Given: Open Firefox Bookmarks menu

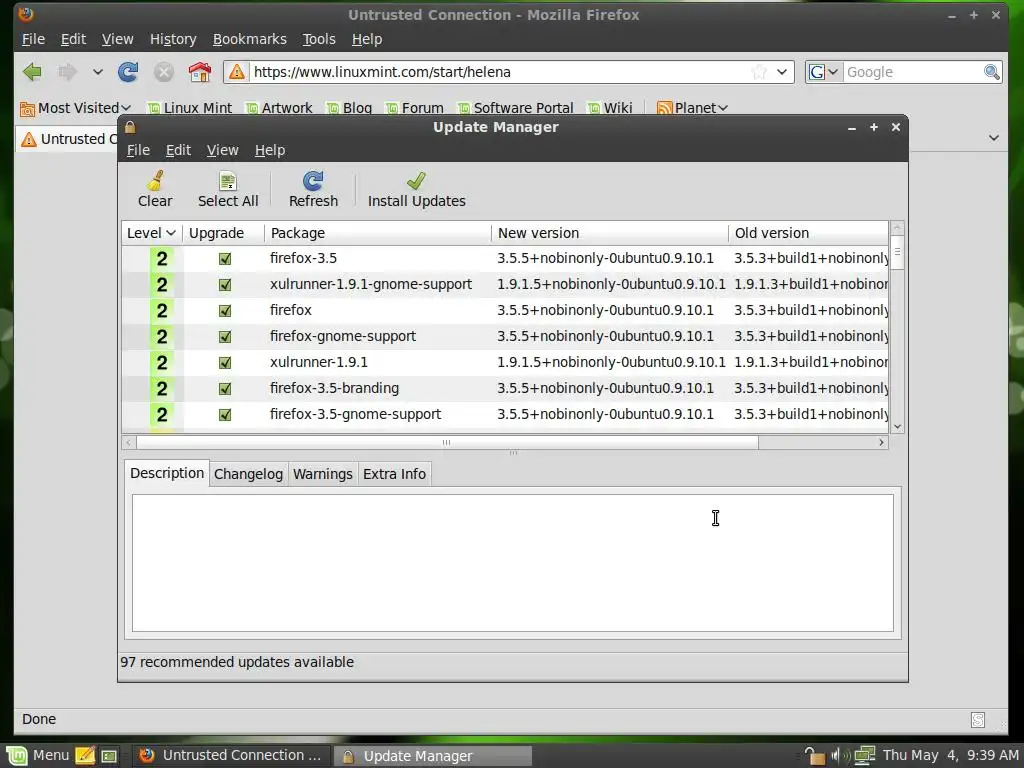Looking at the screenshot, I should 249,39.
